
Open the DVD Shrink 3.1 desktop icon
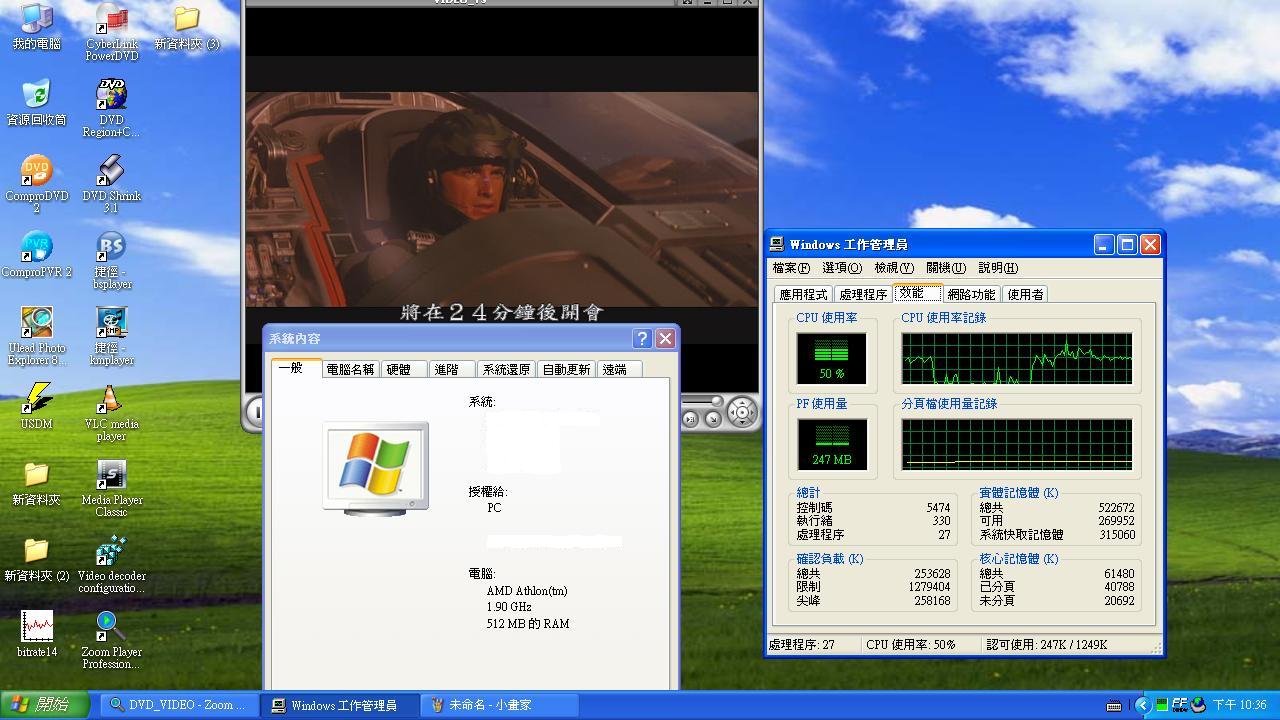tap(110, 172)
